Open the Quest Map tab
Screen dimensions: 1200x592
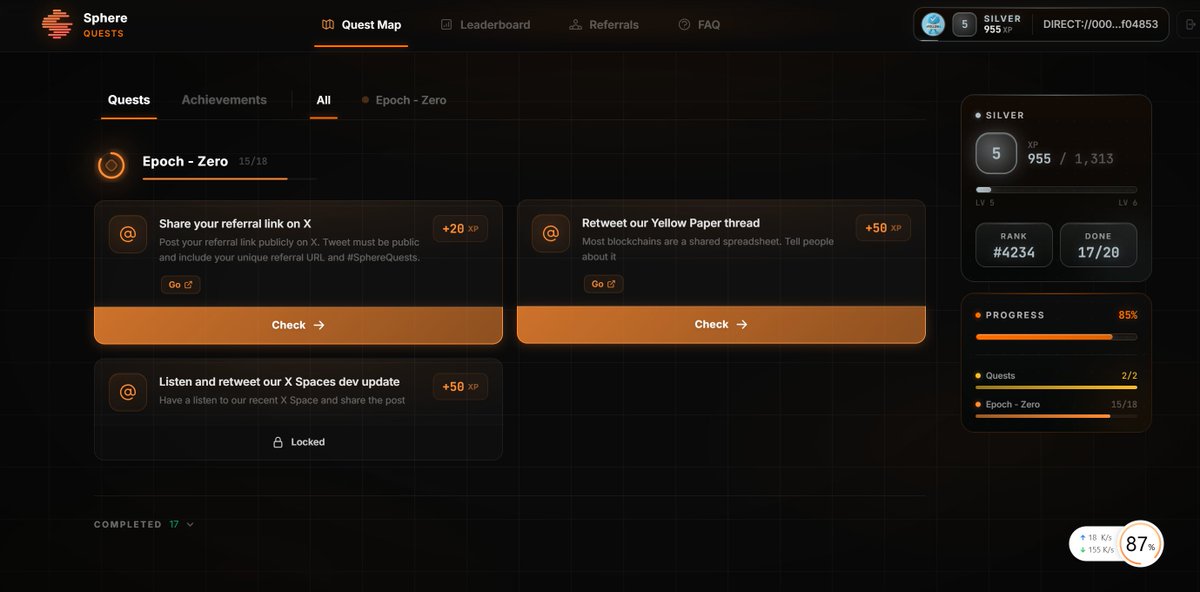pyautogui.click(x=361, y=24)
